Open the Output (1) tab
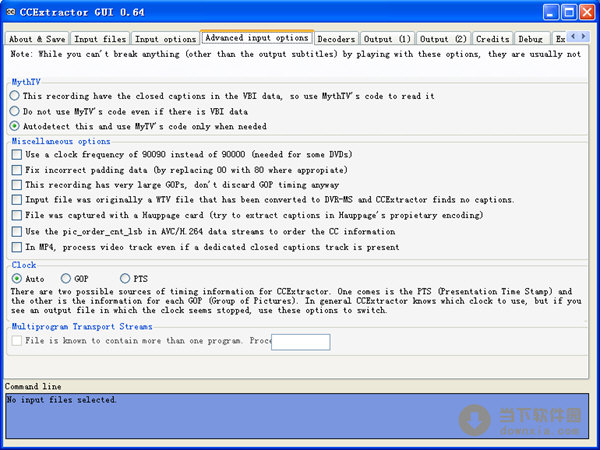Viewport: 600px width, 450px height. click(387, 39)
